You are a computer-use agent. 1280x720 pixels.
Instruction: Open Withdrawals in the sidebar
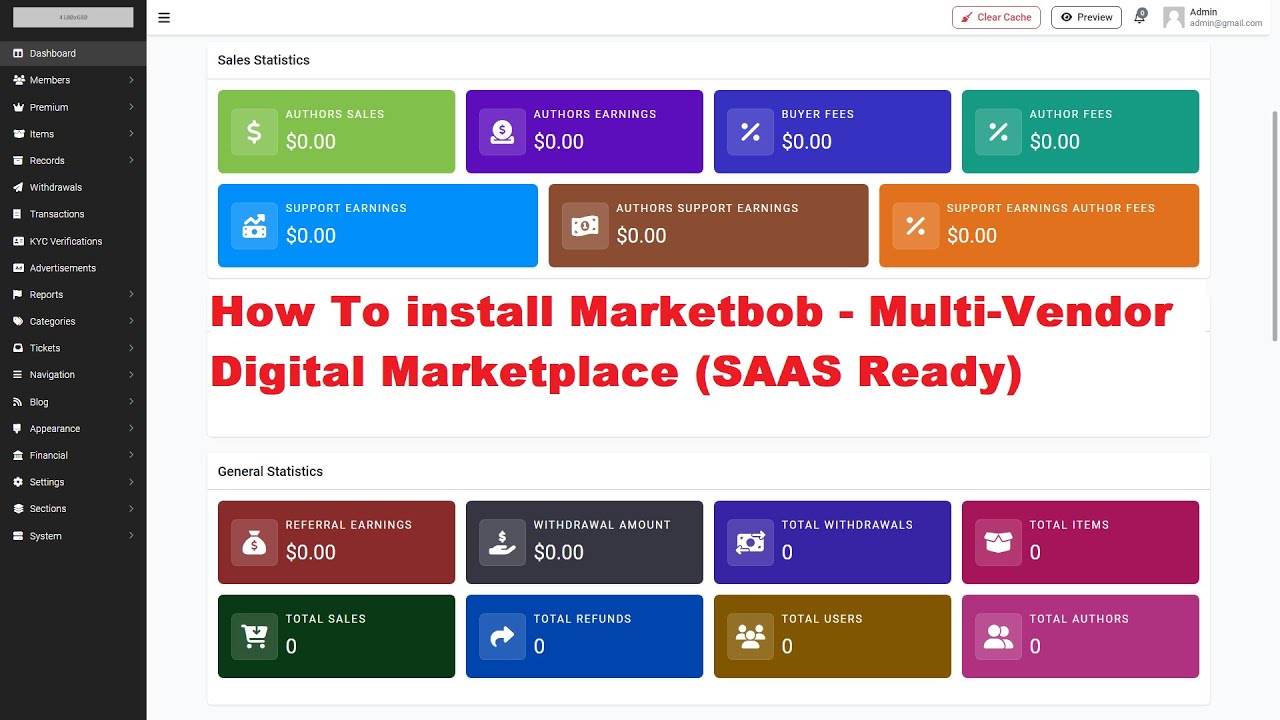coord(73,187)
